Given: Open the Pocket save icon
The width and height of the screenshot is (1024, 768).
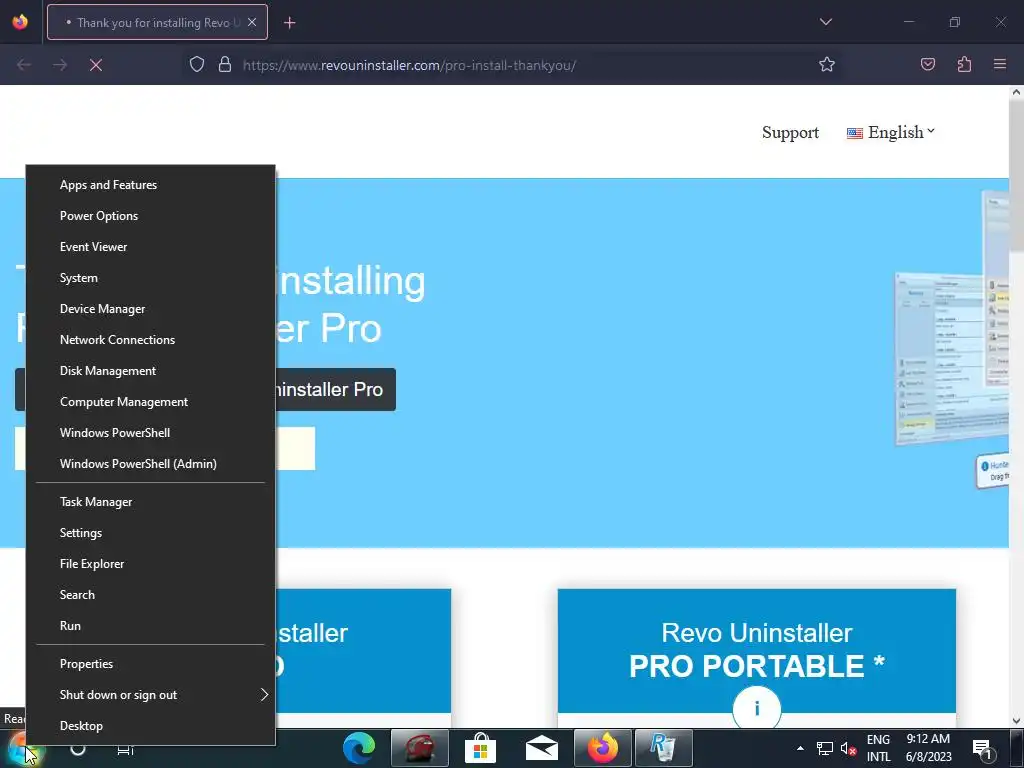Looking at the screenshot, I should pyautogui.click(x=927, y=64).
